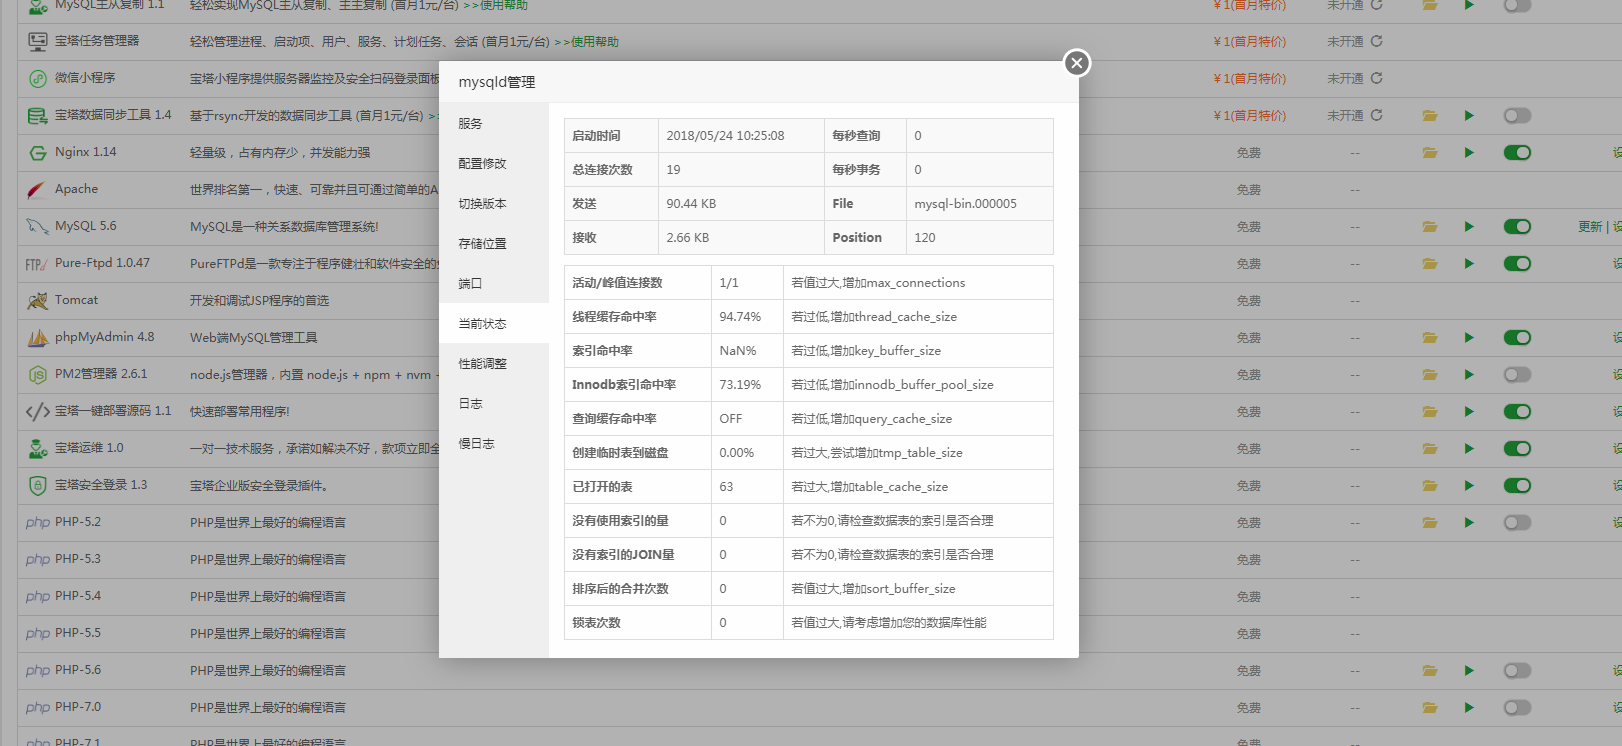1622x746 pixels.
Task: Click the Nginx logo icon
Action: point(38,153)
